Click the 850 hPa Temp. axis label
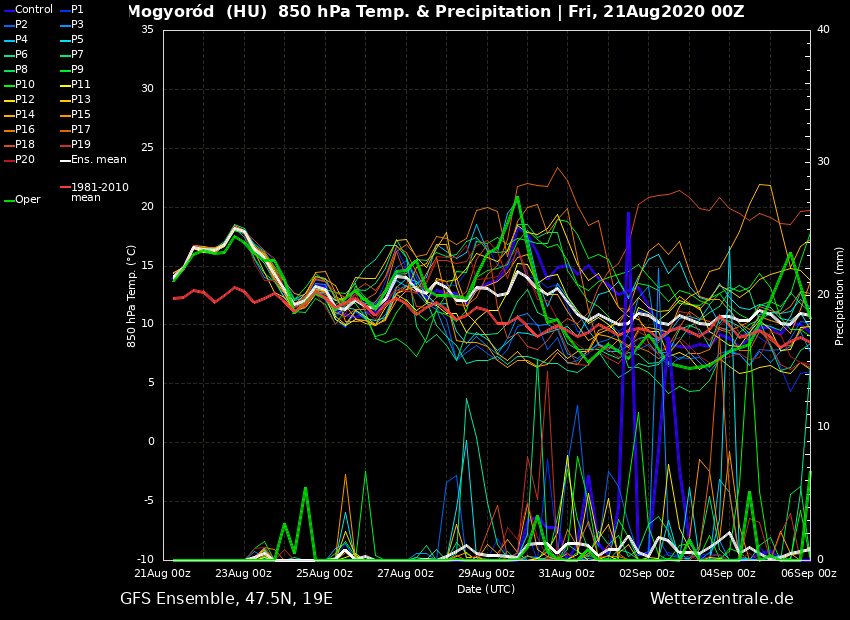 [x=132, y=295]
